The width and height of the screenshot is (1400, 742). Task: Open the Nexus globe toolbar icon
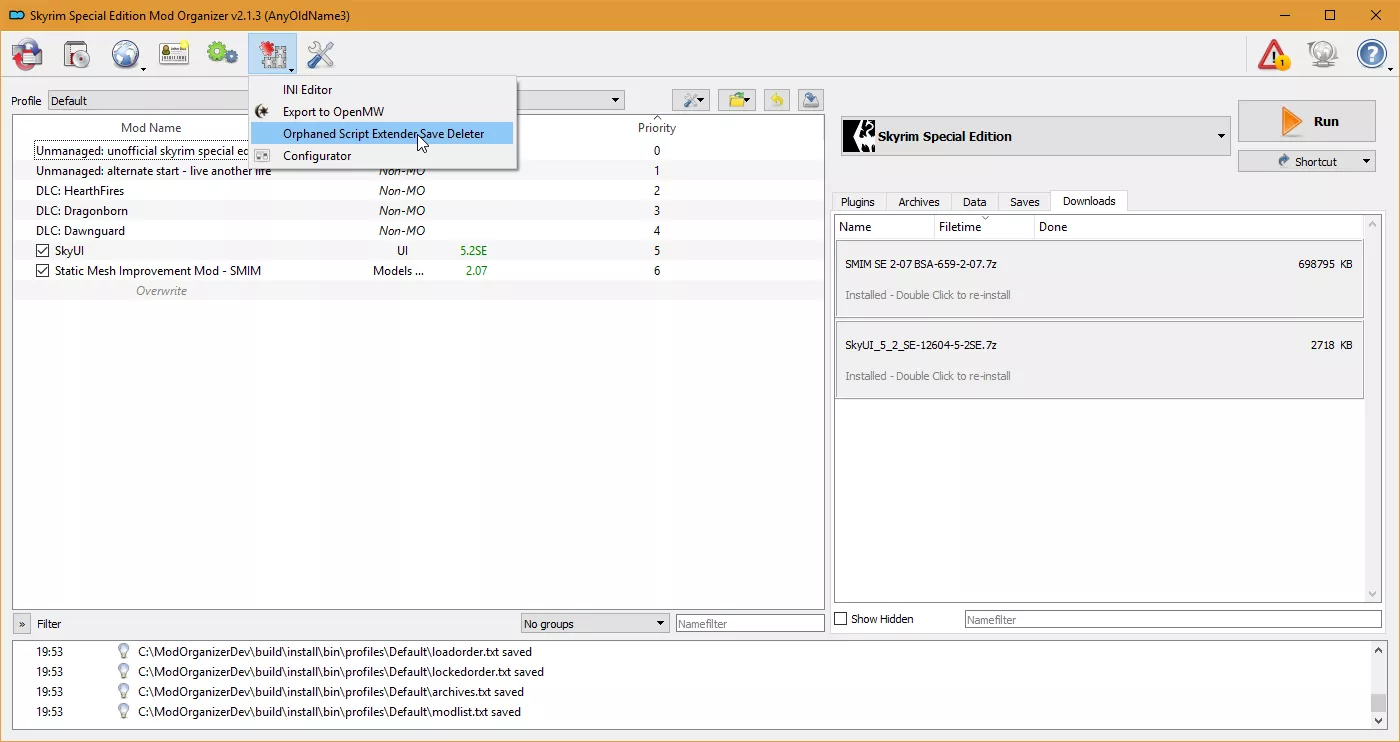point(125,54)
